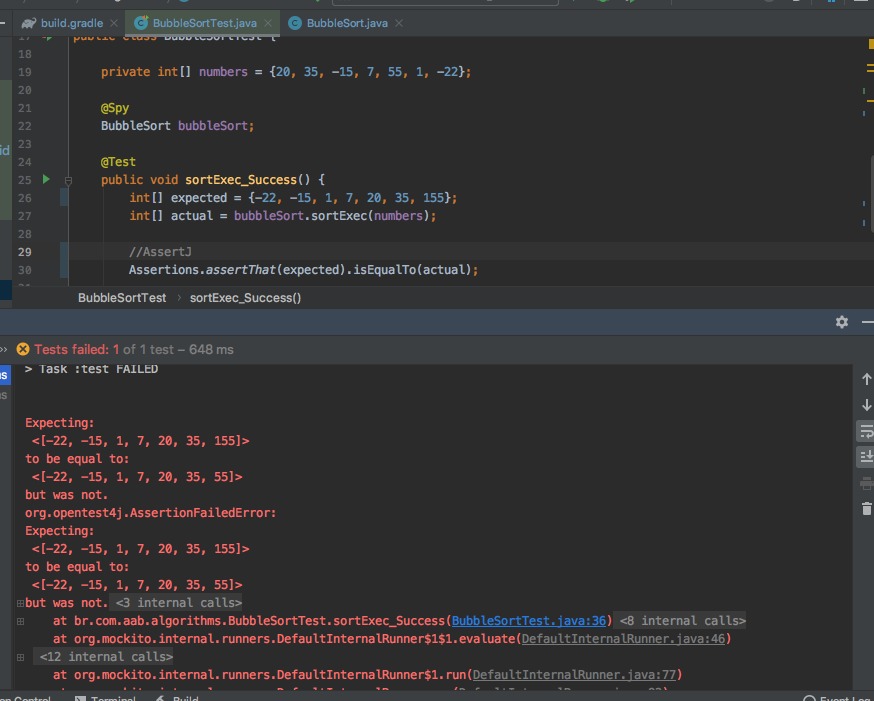Expand the 12 internal calls fold
The image size is (874, 701).
[x=106, y=657]
